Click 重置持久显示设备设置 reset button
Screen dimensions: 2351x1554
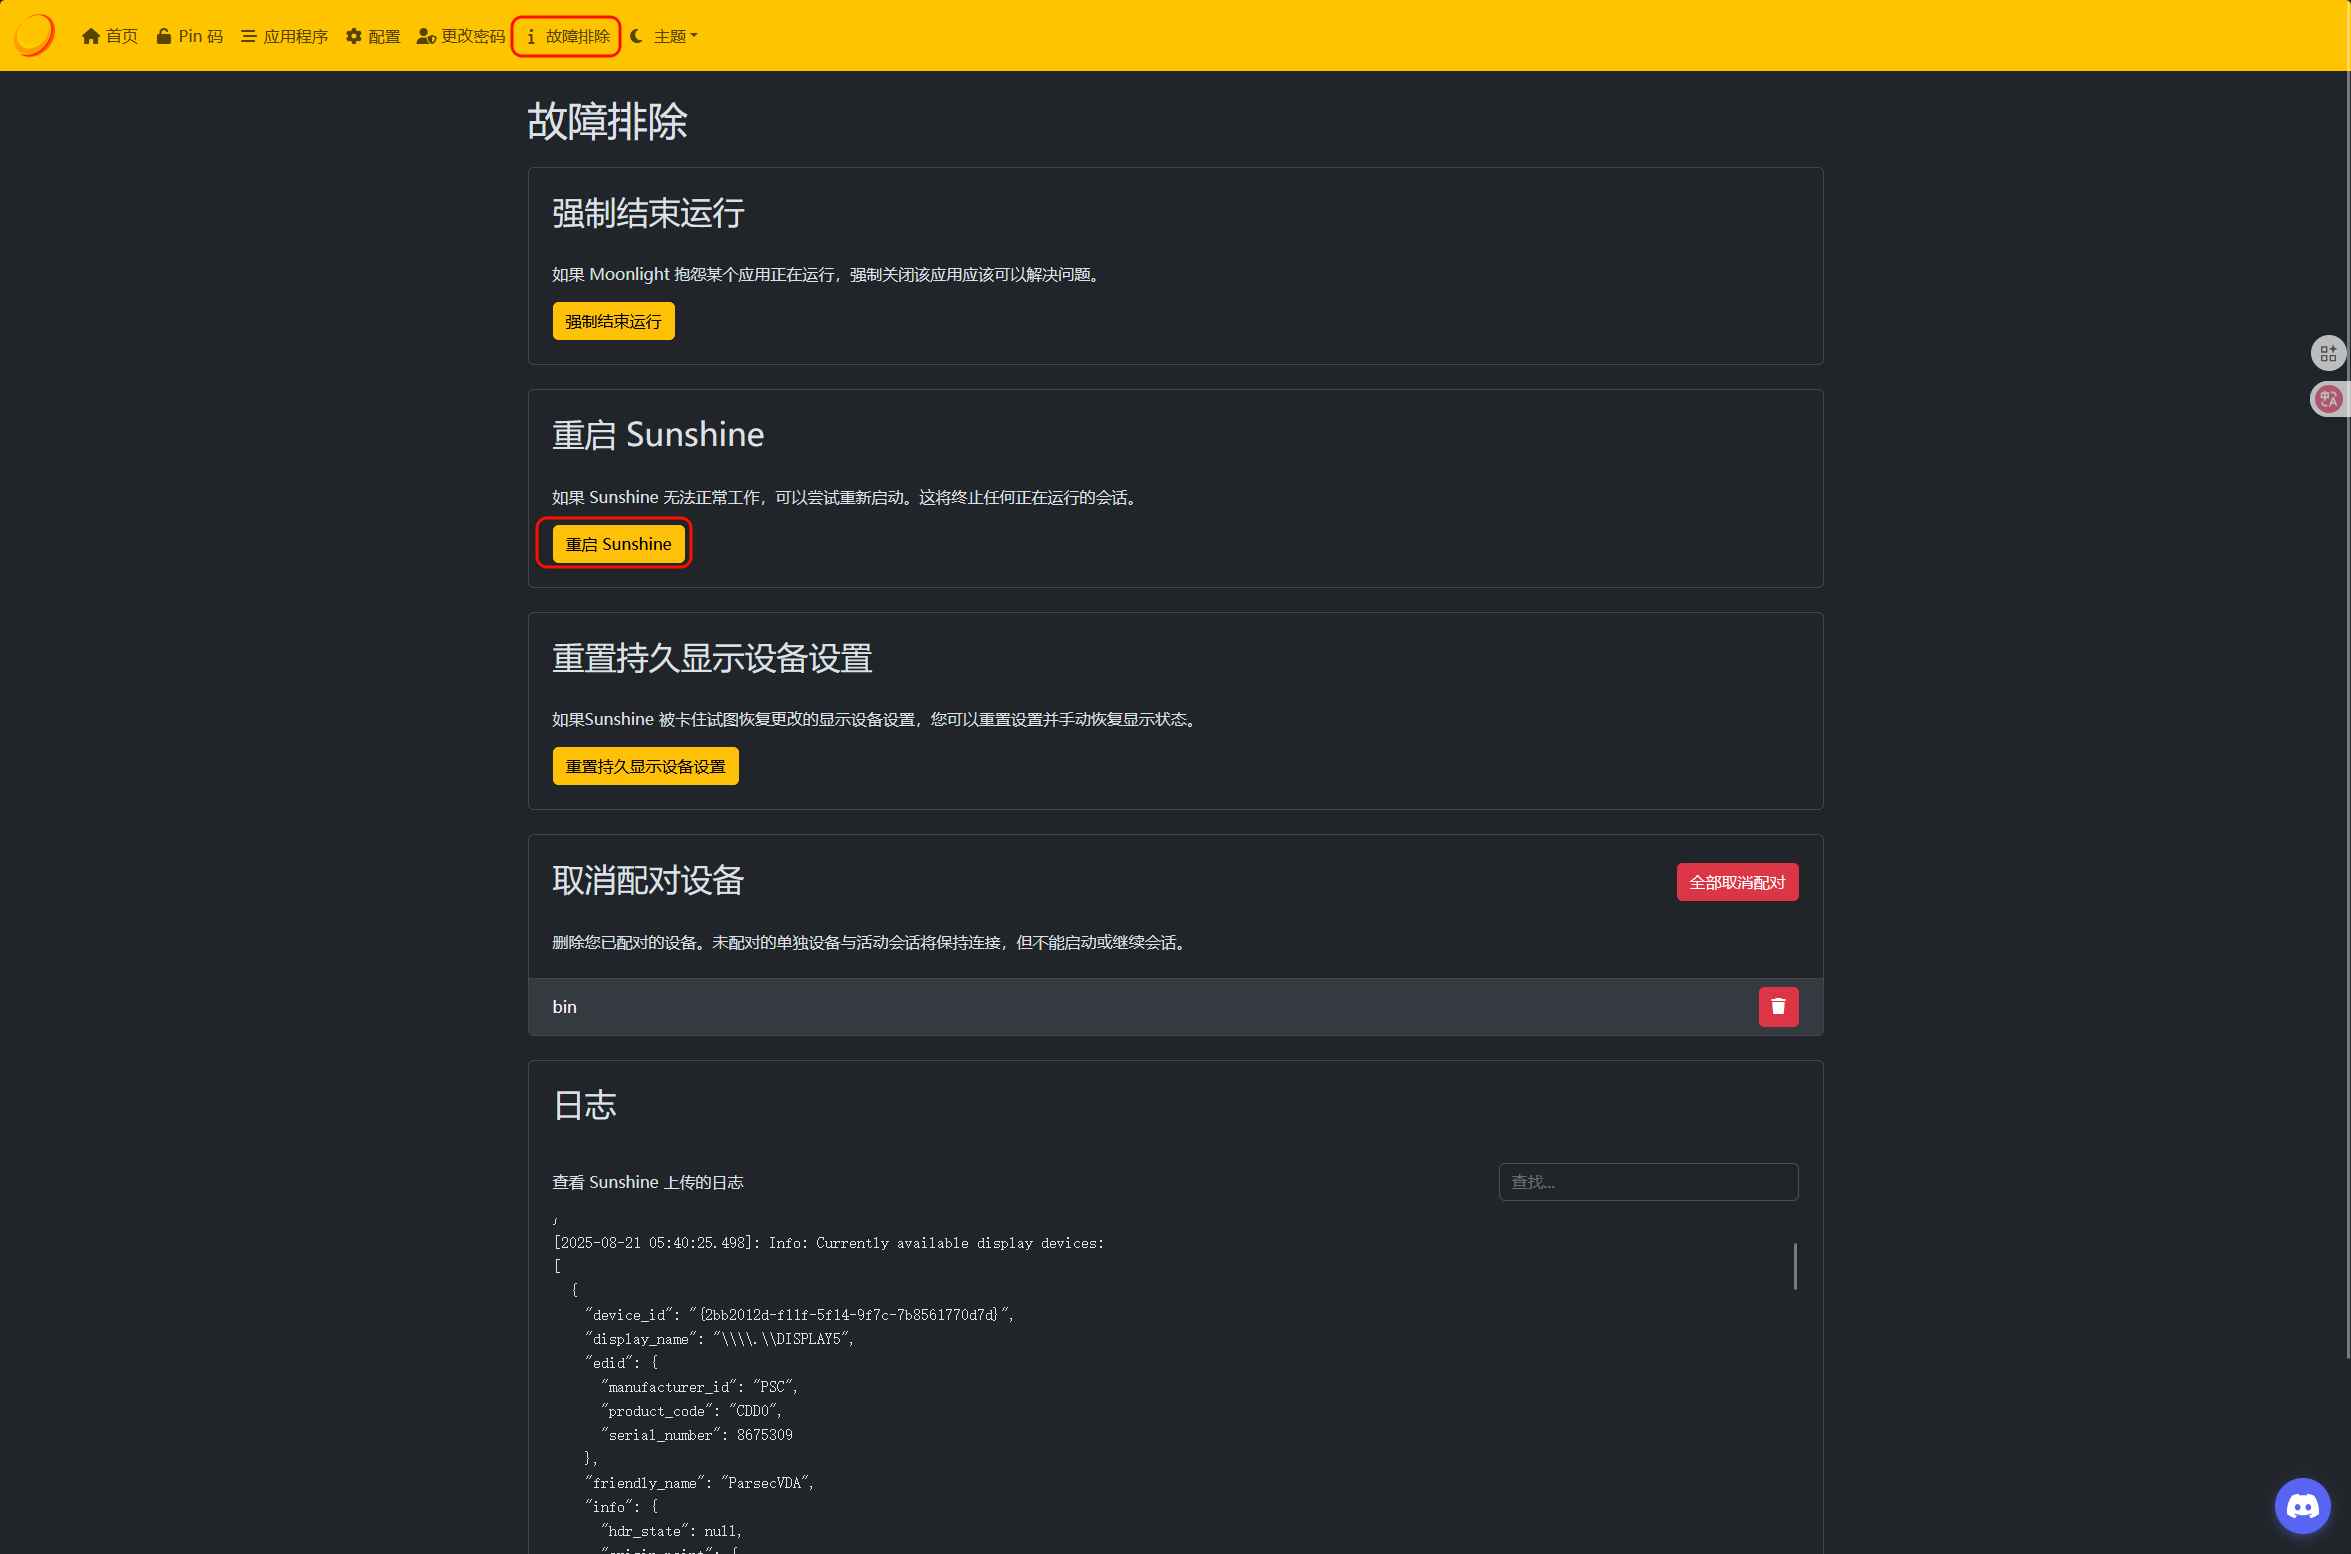(645, 766)
